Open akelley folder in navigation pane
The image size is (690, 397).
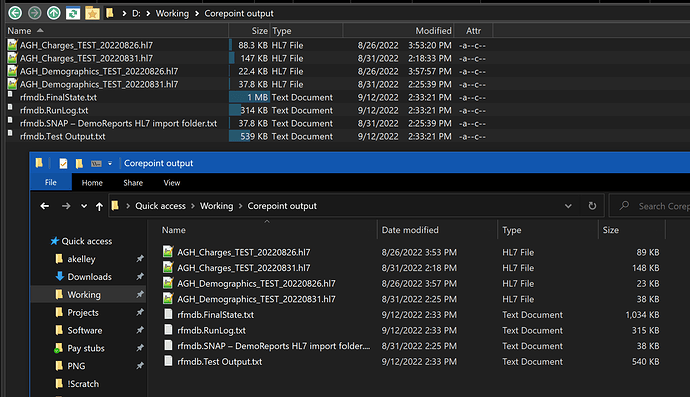pos(81,259)
